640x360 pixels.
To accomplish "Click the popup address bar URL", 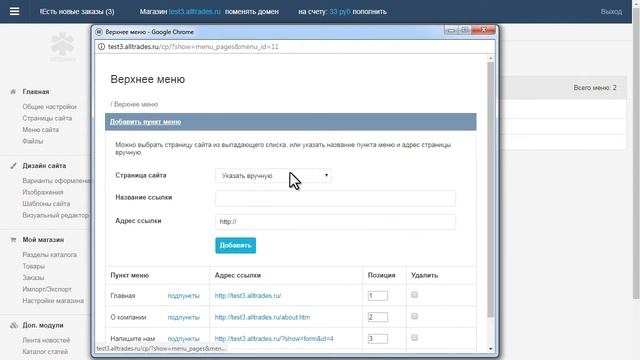I will (193, 47).
